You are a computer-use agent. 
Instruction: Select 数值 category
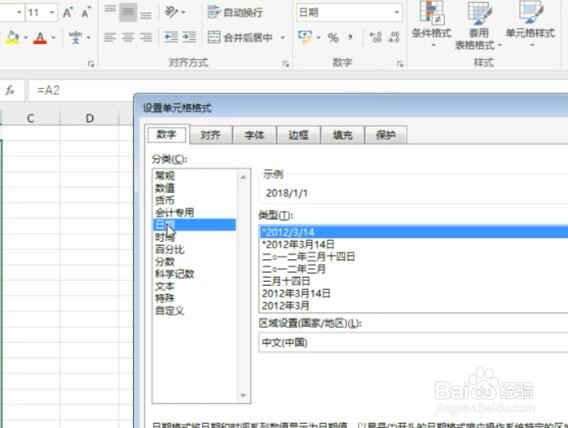click(x=165, y=188)
